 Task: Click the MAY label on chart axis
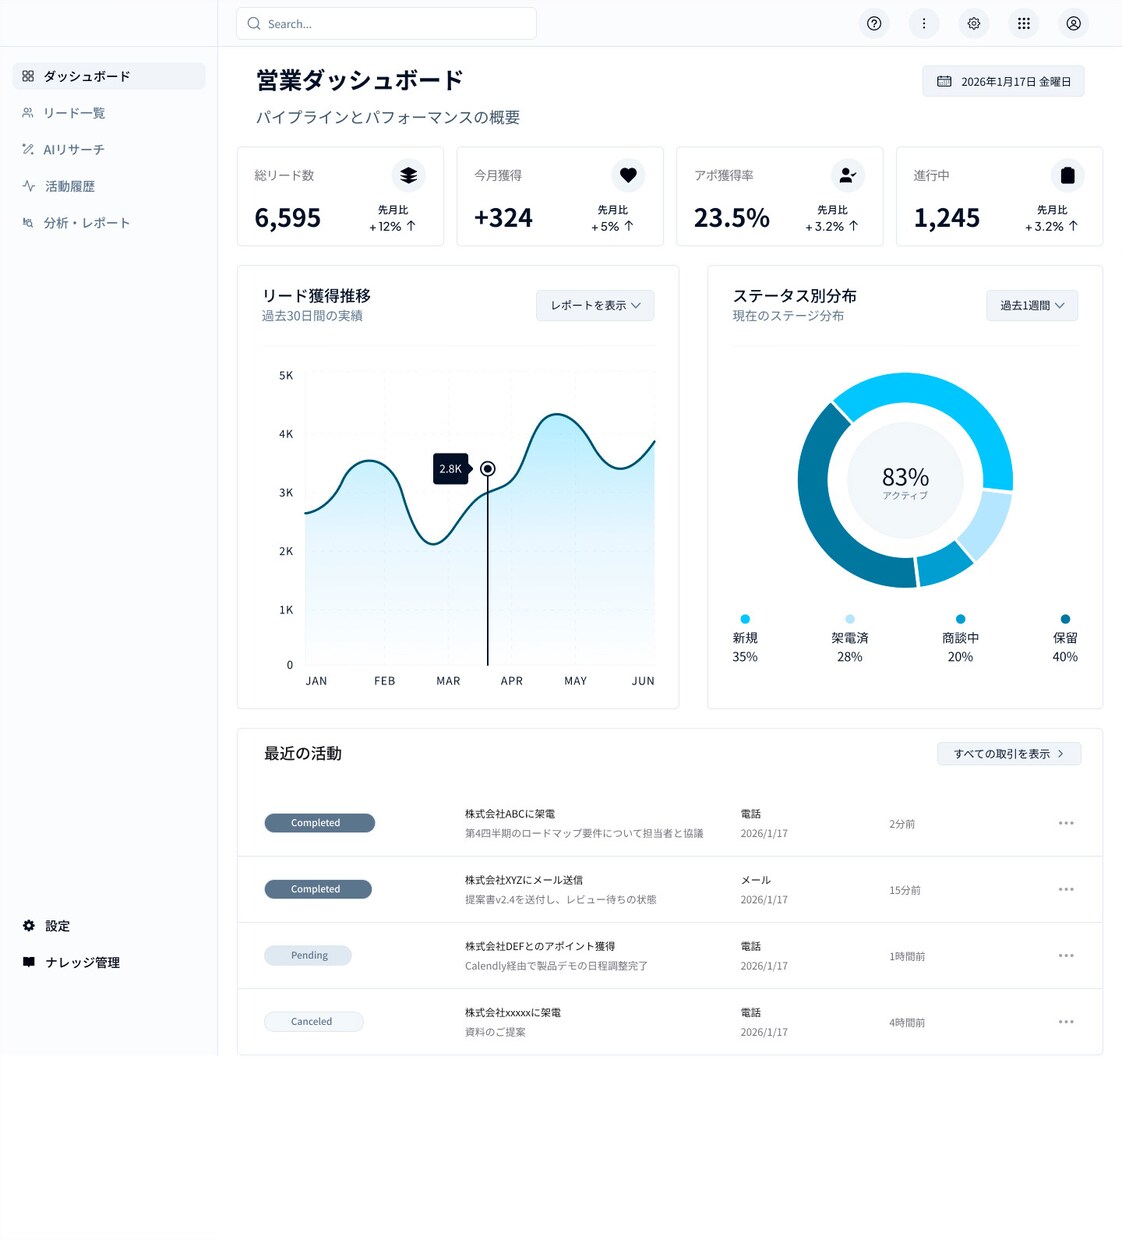(x=576, y=681)
